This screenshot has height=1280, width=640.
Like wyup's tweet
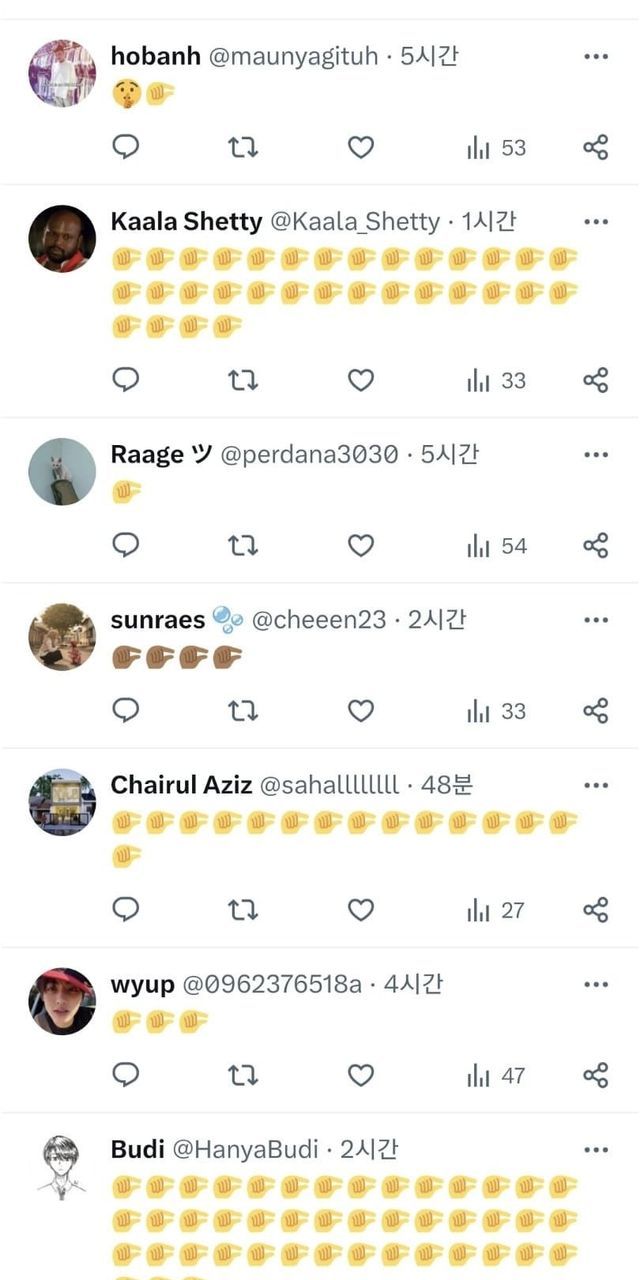(x=361, y=1076)
